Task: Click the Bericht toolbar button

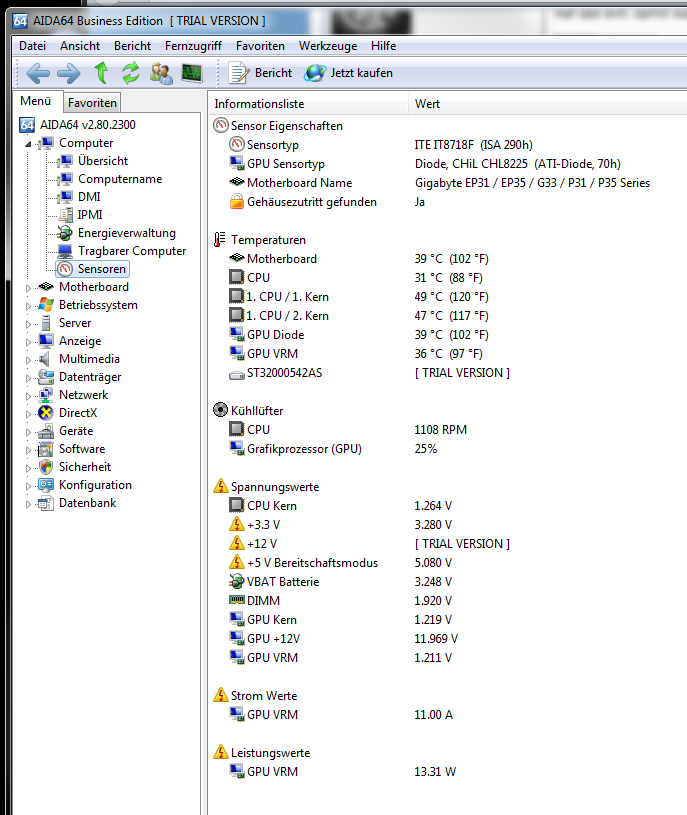Action: click(260, 73)
